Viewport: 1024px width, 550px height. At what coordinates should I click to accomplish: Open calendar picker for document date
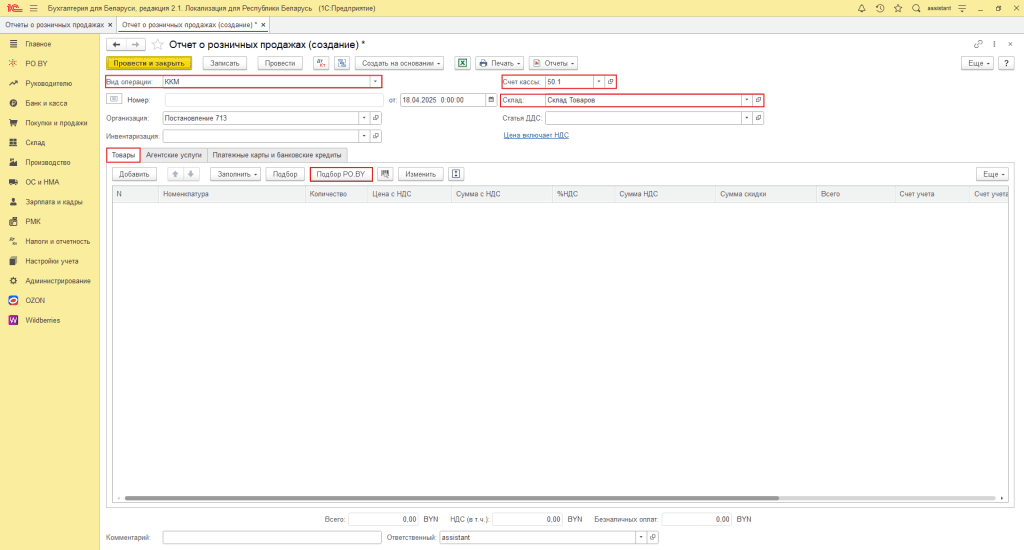tap(491, 100)
